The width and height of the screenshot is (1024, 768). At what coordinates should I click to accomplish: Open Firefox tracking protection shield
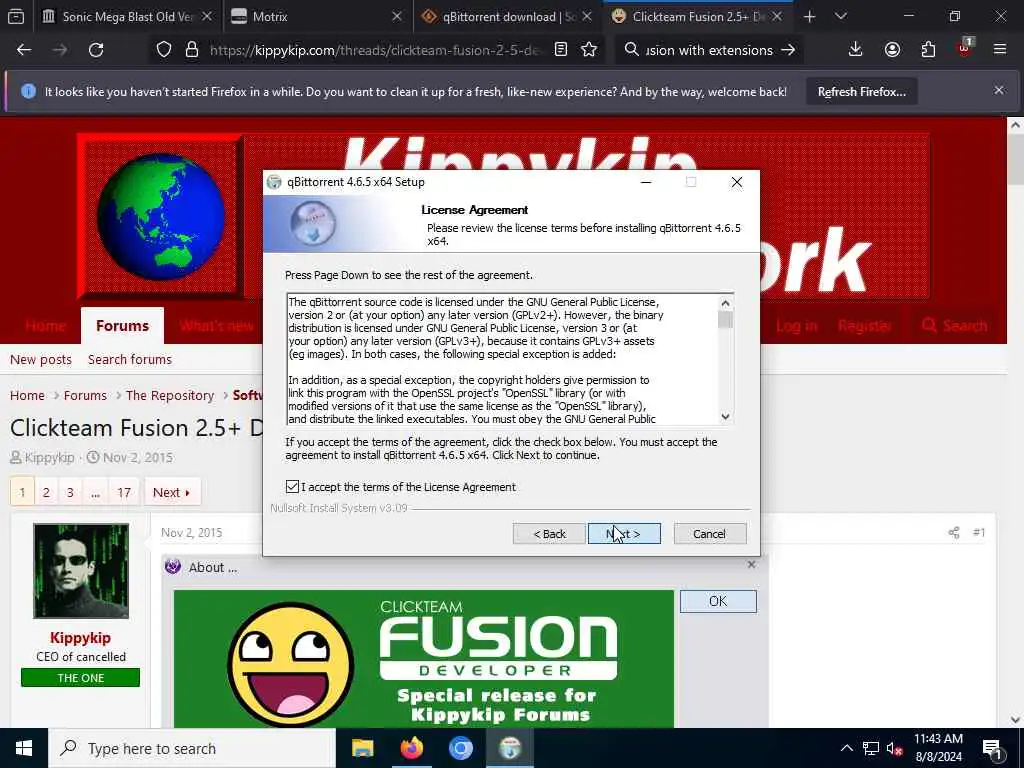[164, 50]
